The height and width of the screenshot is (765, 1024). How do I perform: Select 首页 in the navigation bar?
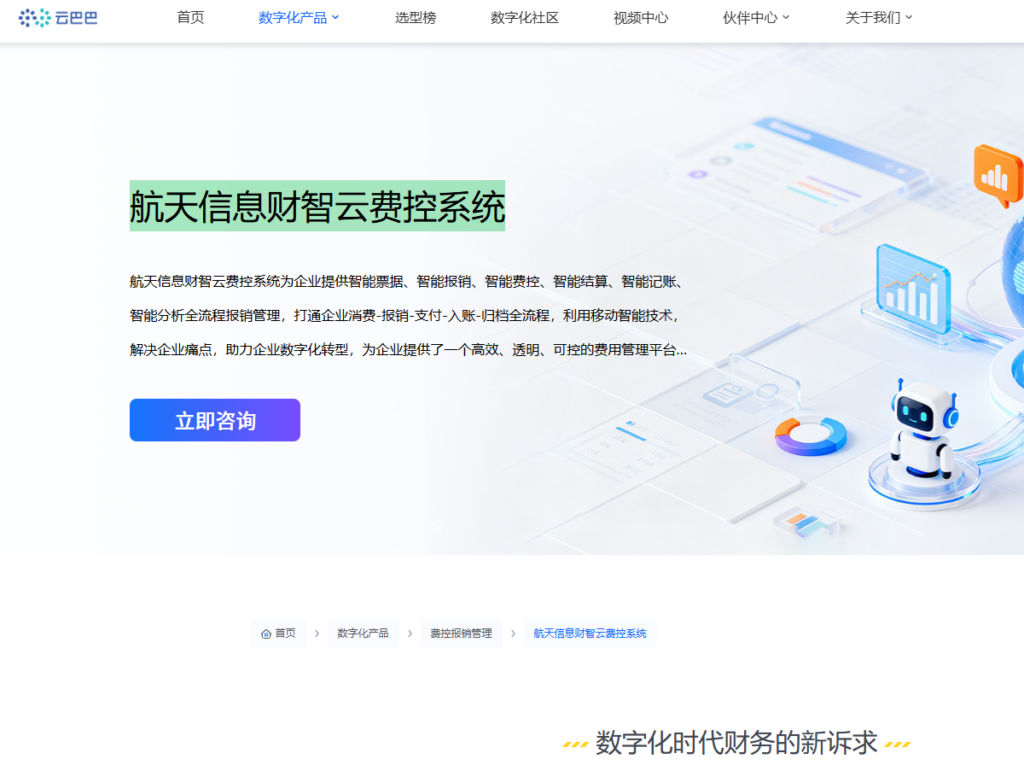click(190, 17)
